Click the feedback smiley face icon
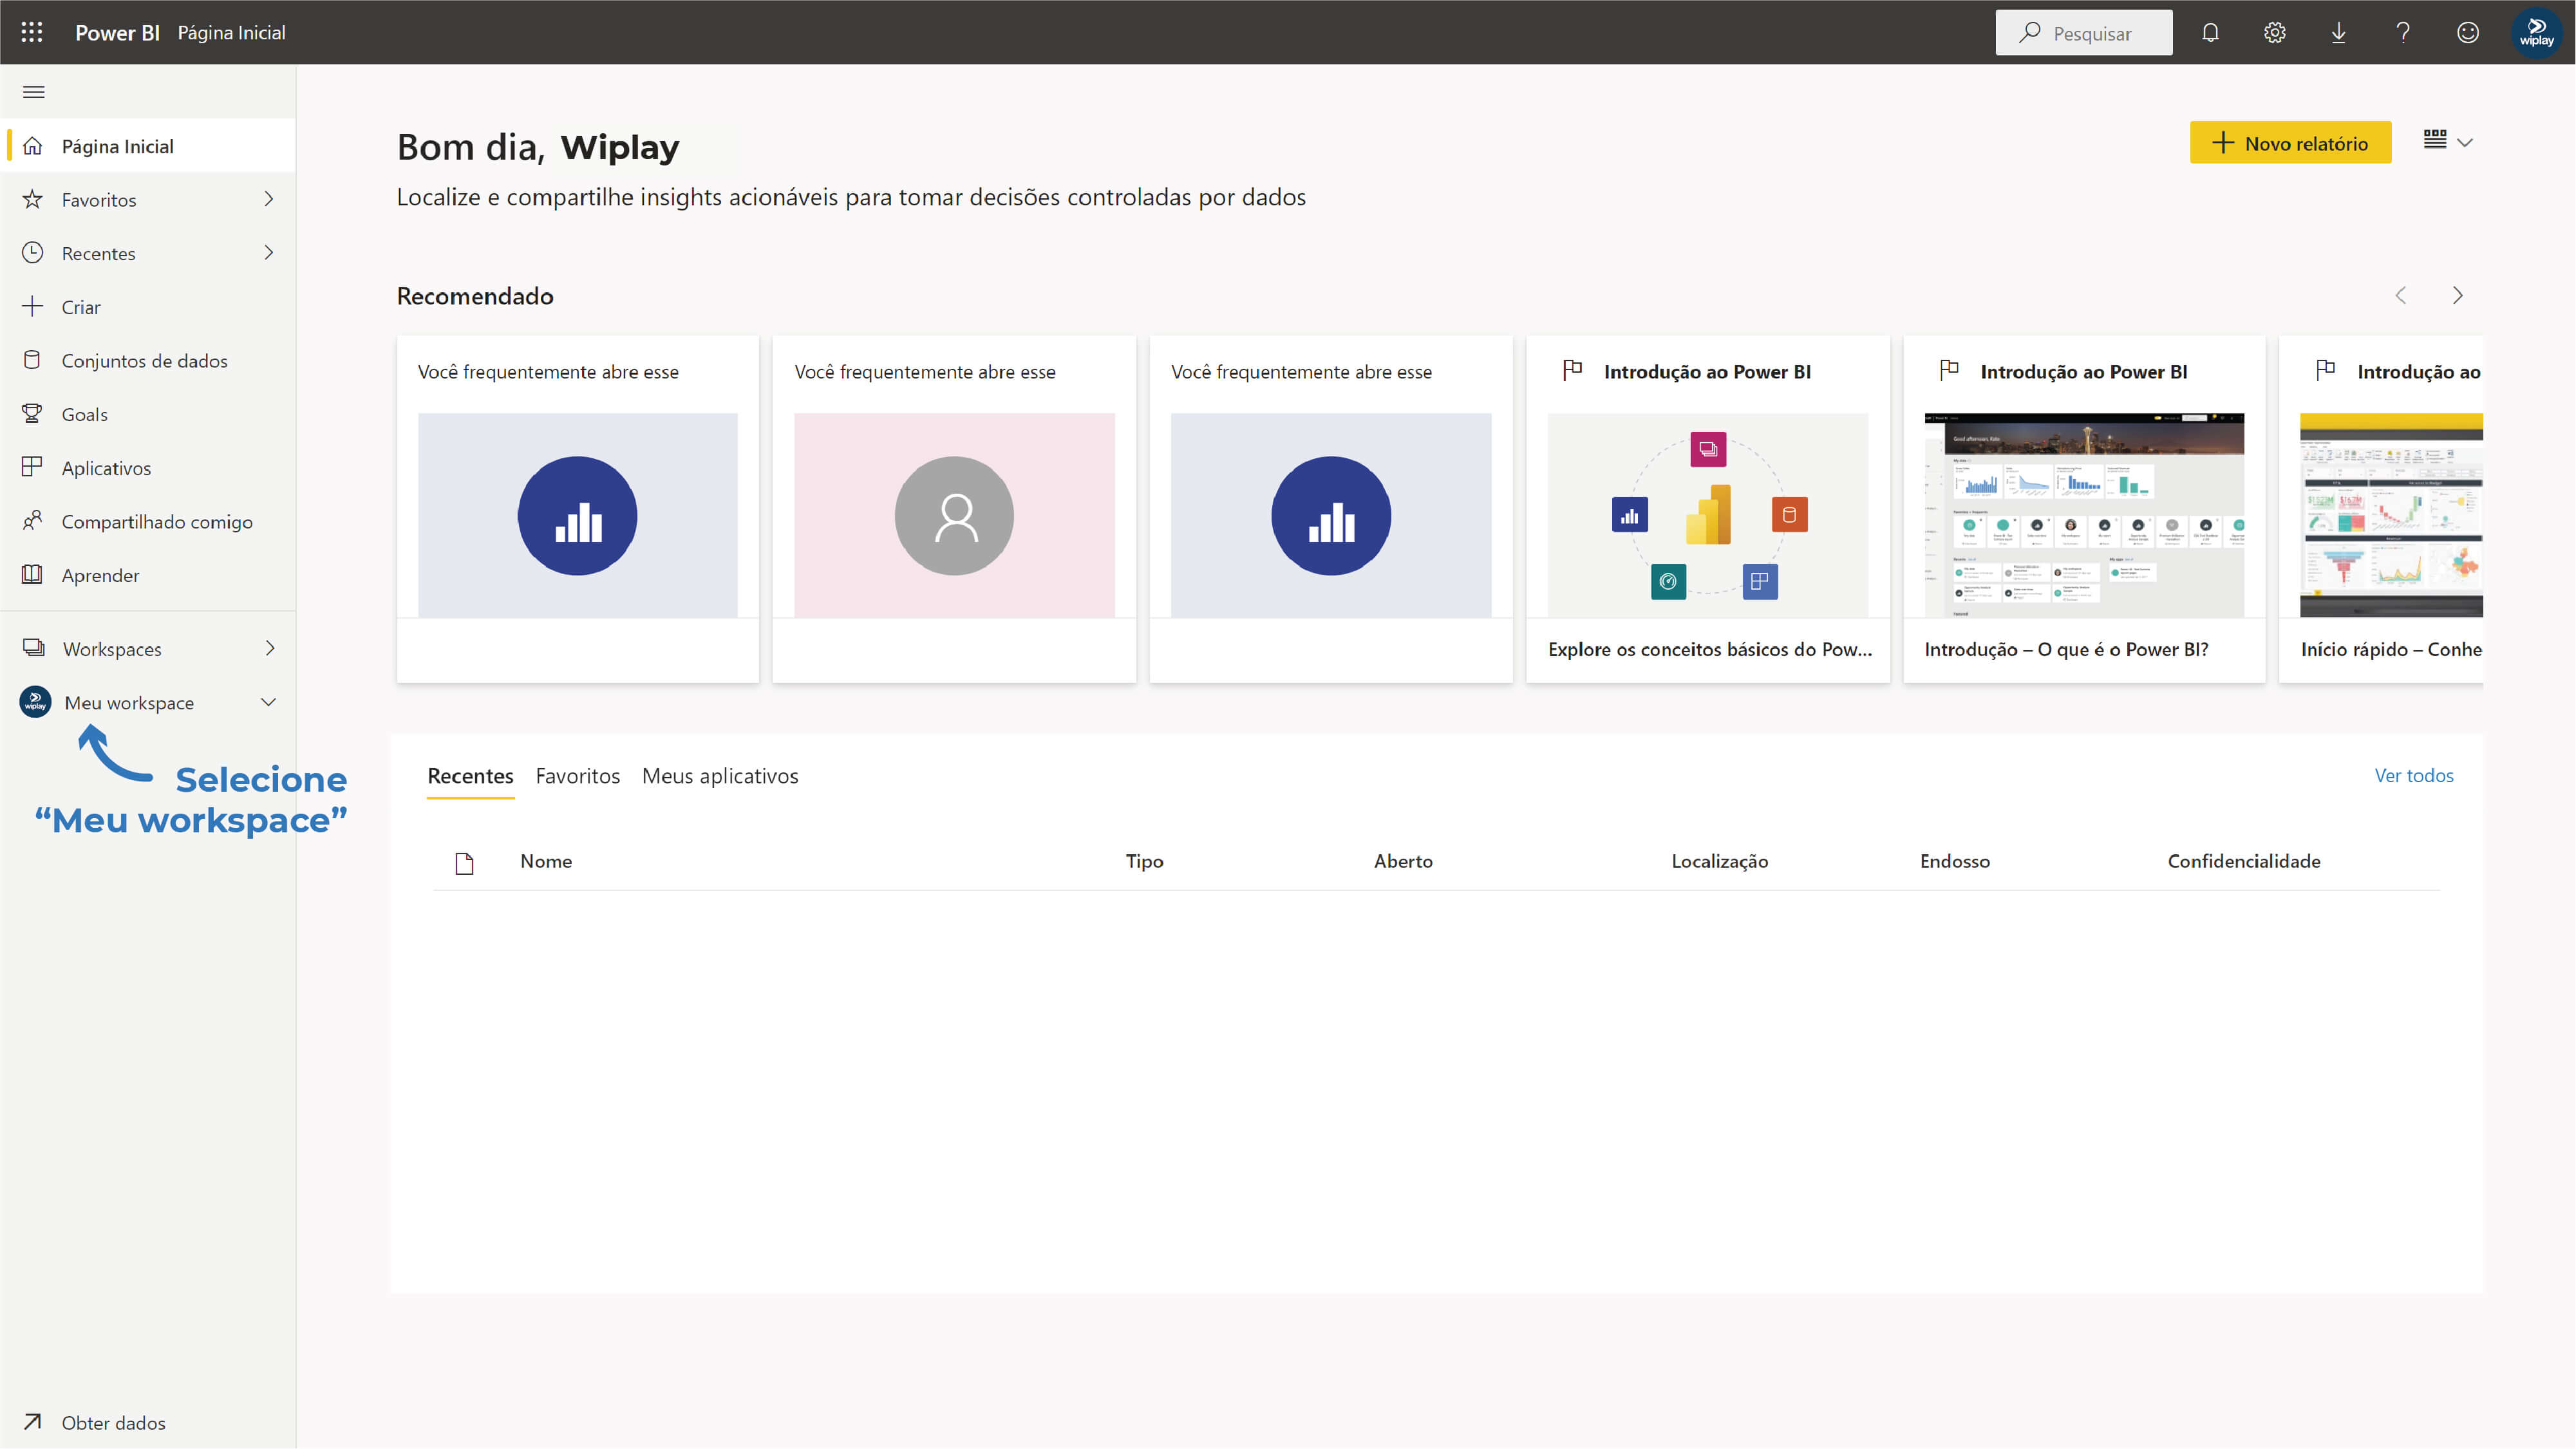Image resolution: width=2576 pixels, height=1449 pixels. coord(2467,33)
